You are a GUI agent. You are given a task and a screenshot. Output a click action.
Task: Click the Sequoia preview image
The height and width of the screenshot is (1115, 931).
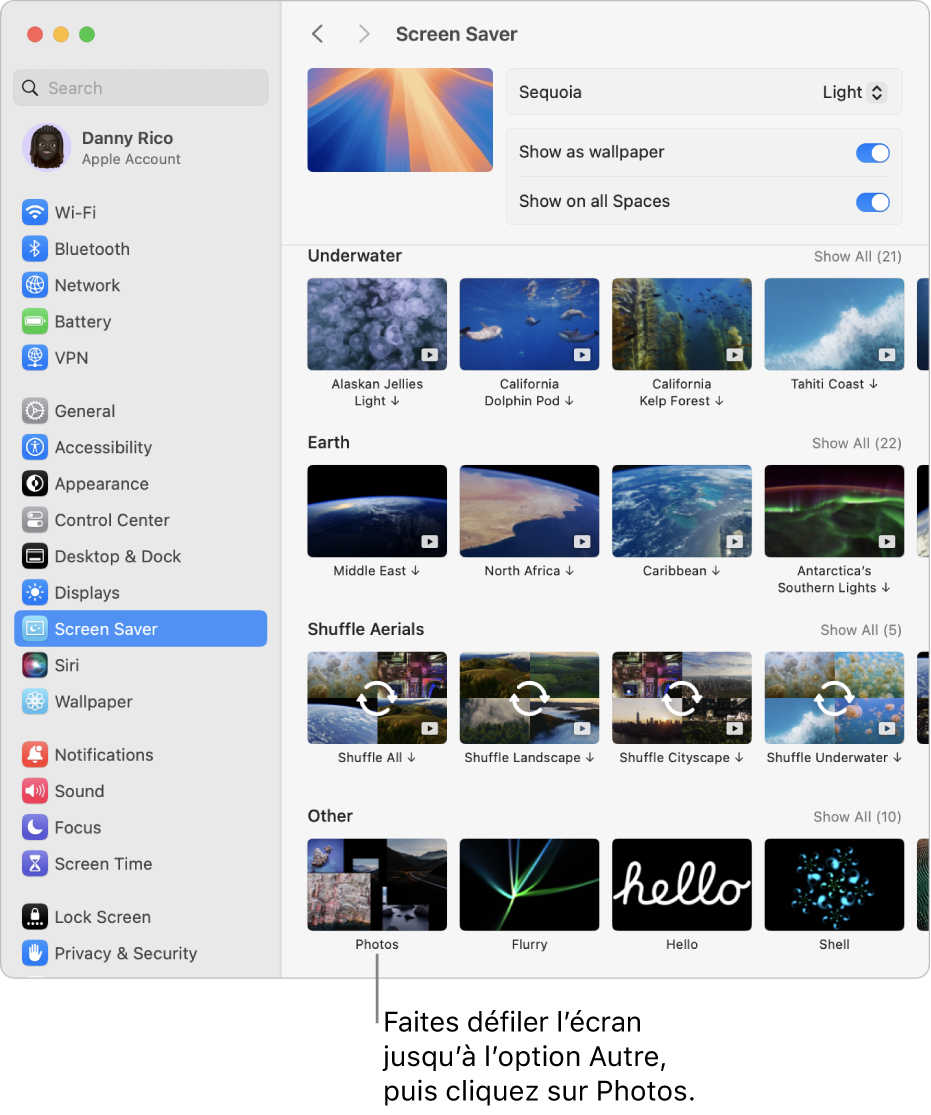[400, 119]
